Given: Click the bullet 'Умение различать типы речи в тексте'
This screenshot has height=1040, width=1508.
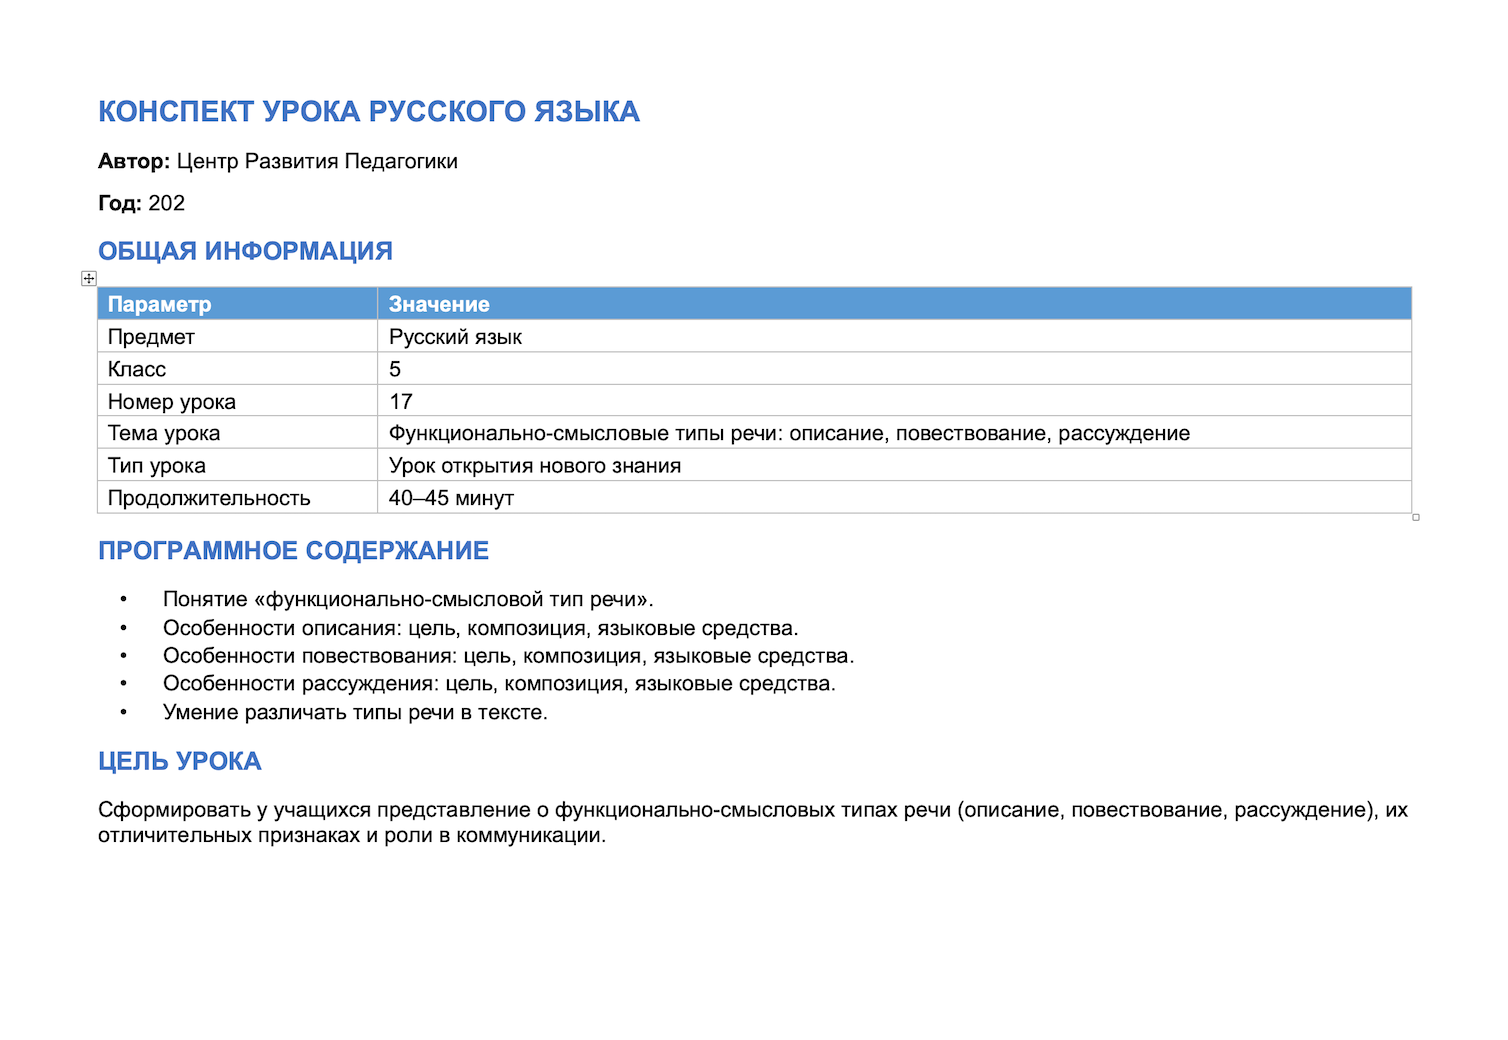Looking at the screenshot, I should click(355, 712).
